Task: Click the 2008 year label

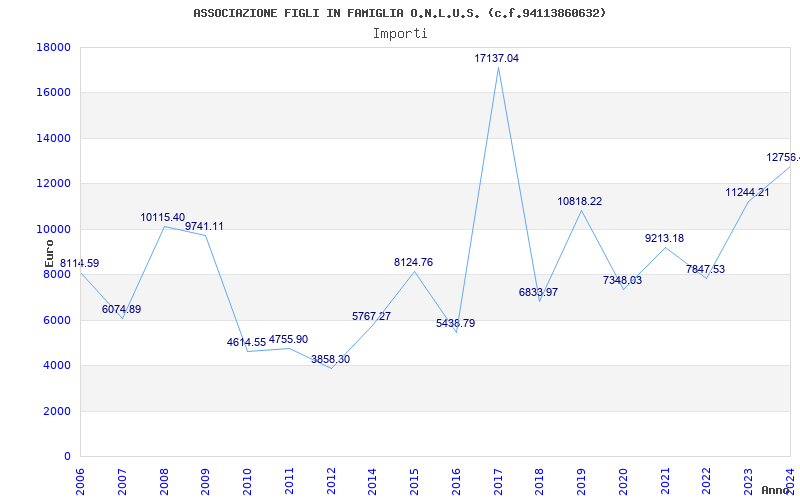Action: [164, 481]
